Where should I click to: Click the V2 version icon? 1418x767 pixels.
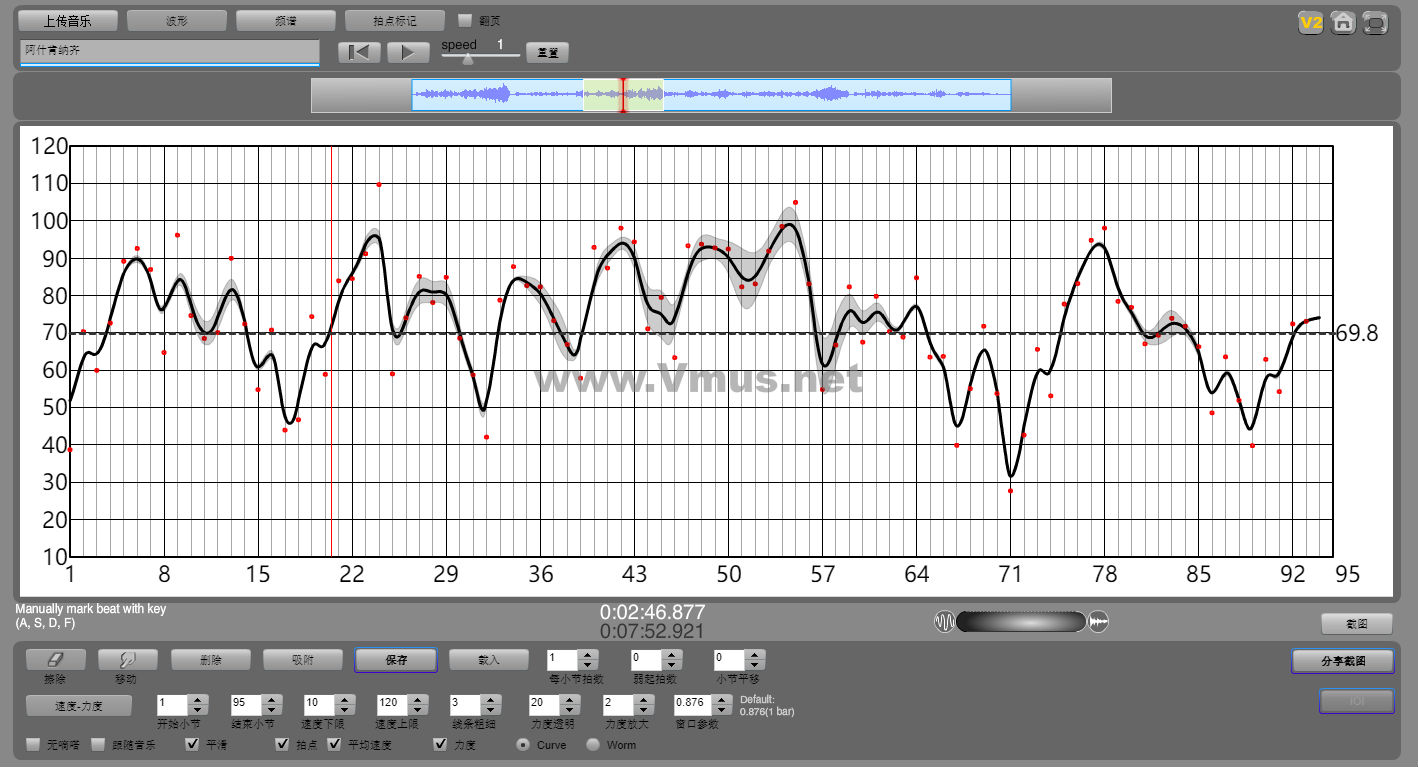pyautogui.click(x=1310, y=22)
